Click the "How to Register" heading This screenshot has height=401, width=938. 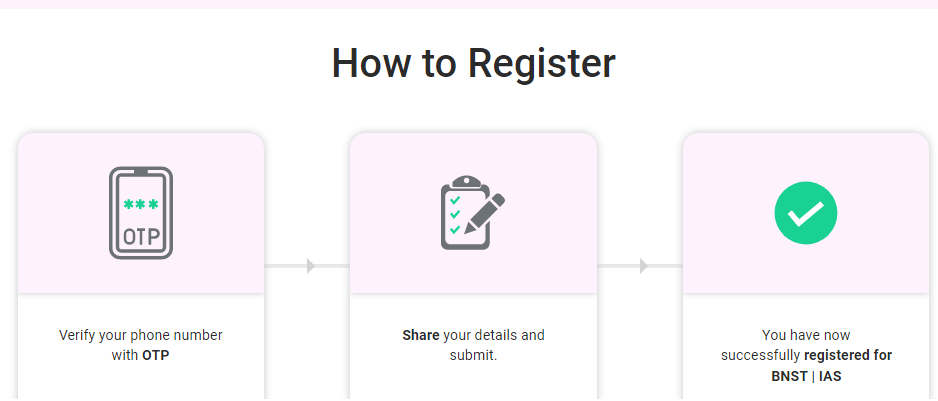473,63
